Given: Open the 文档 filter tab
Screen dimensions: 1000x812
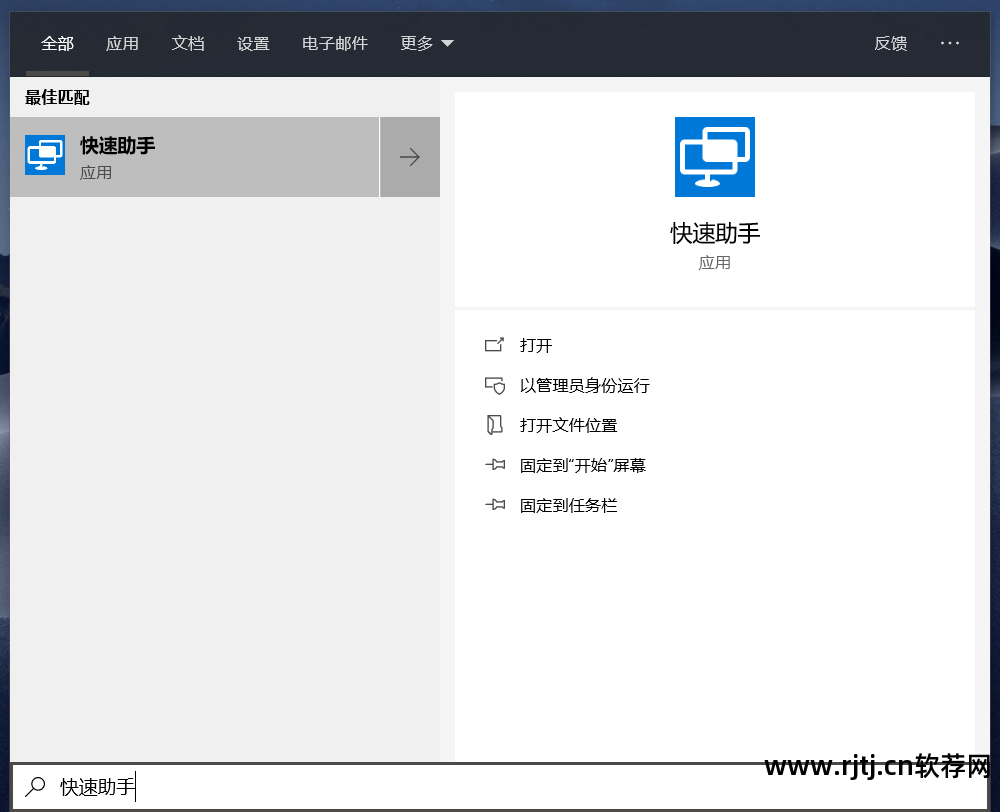Looking at the screenshot, I should 188,43.
